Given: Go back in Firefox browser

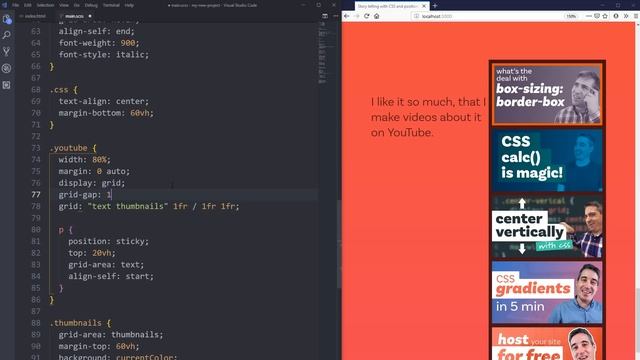Looking at the screenshot, I should click(x=347, y=16).
